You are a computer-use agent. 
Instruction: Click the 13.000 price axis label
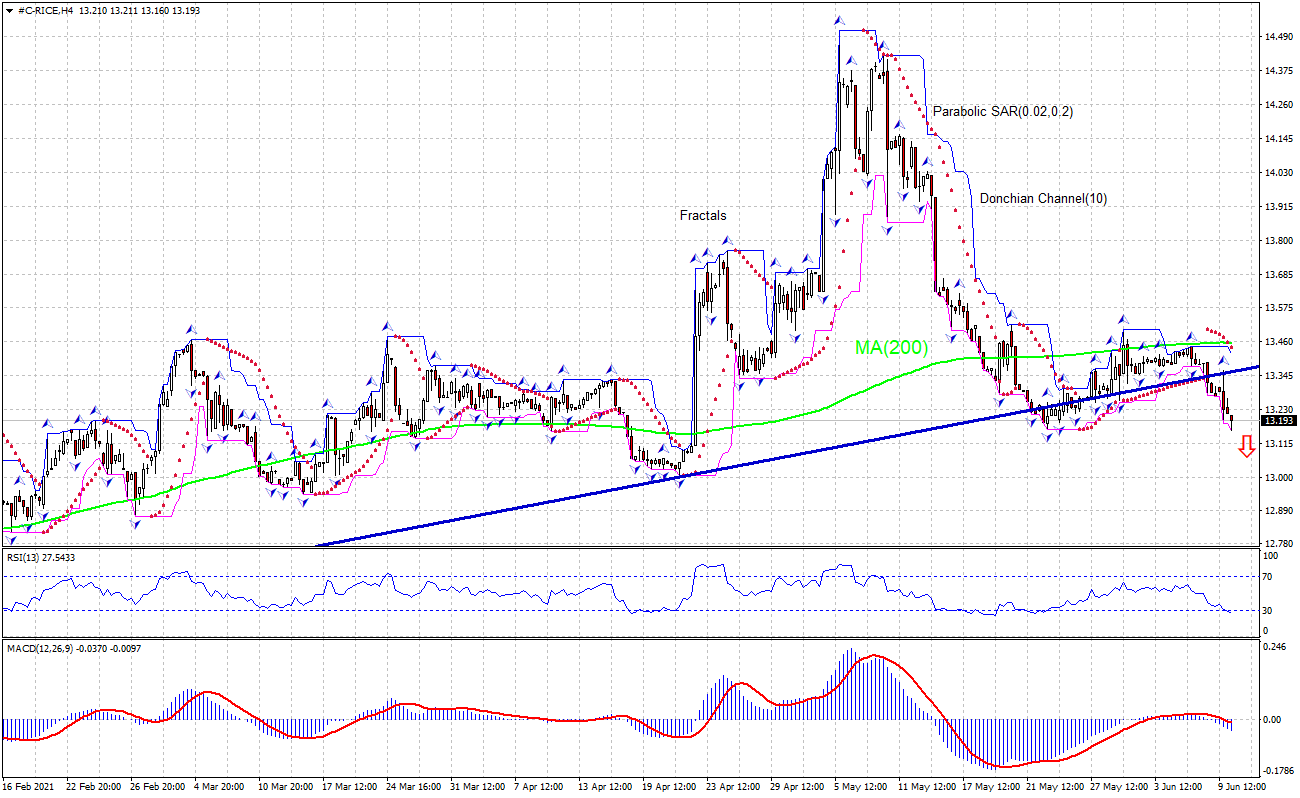(x=1277, y=478)
